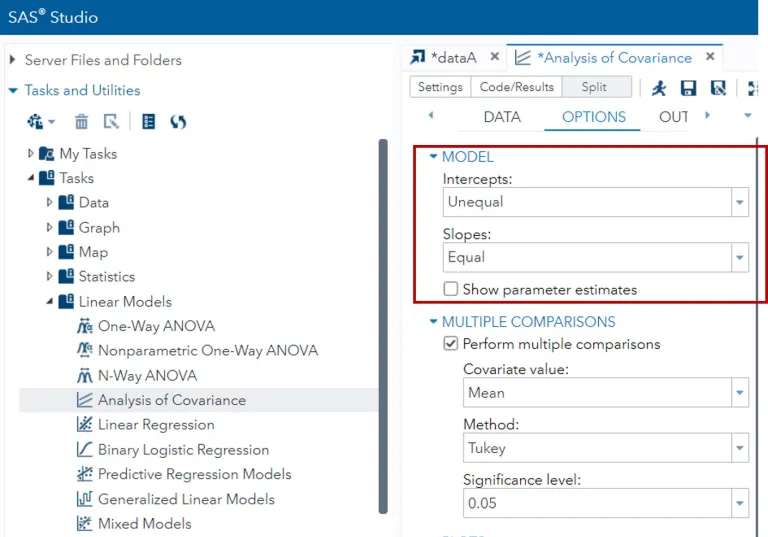The height and width of the screenshot is (537, 768).
Task: Enable Show parameter estimates checkbox
Action: [452, 290]
